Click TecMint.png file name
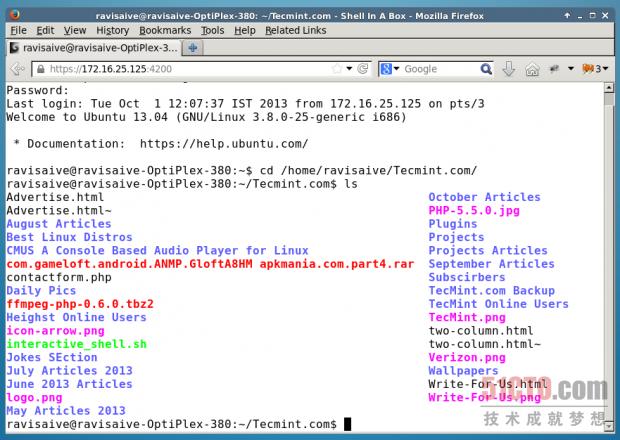 467,317
